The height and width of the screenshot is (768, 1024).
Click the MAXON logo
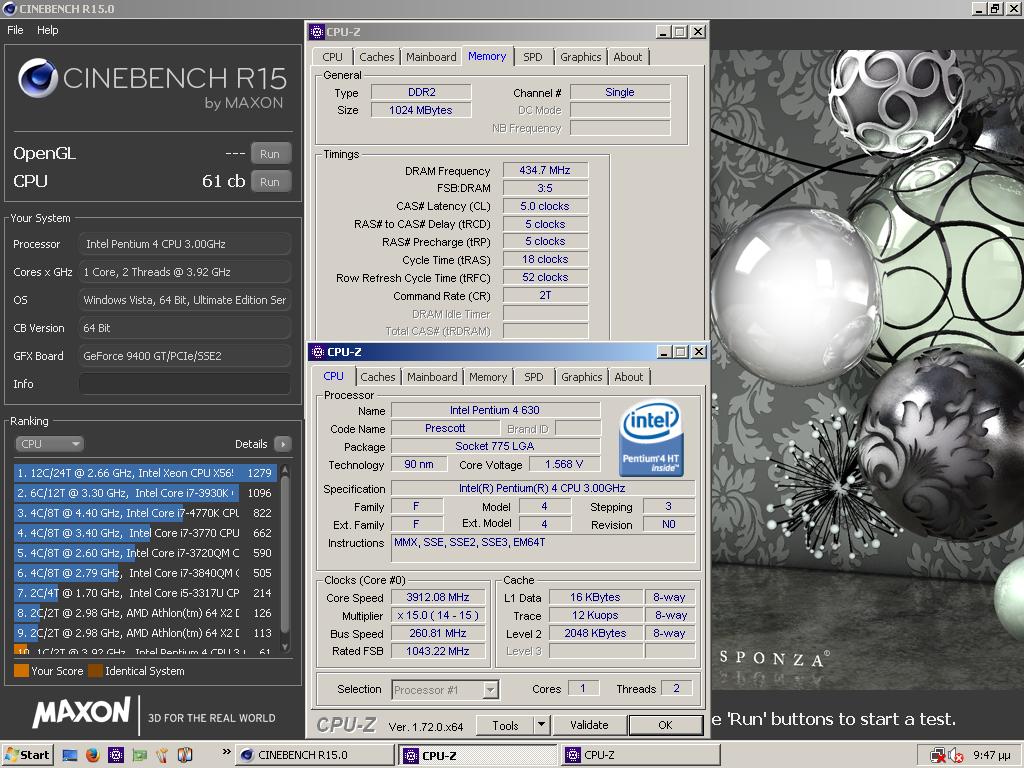pyautogui.click(x=82, y=712)
